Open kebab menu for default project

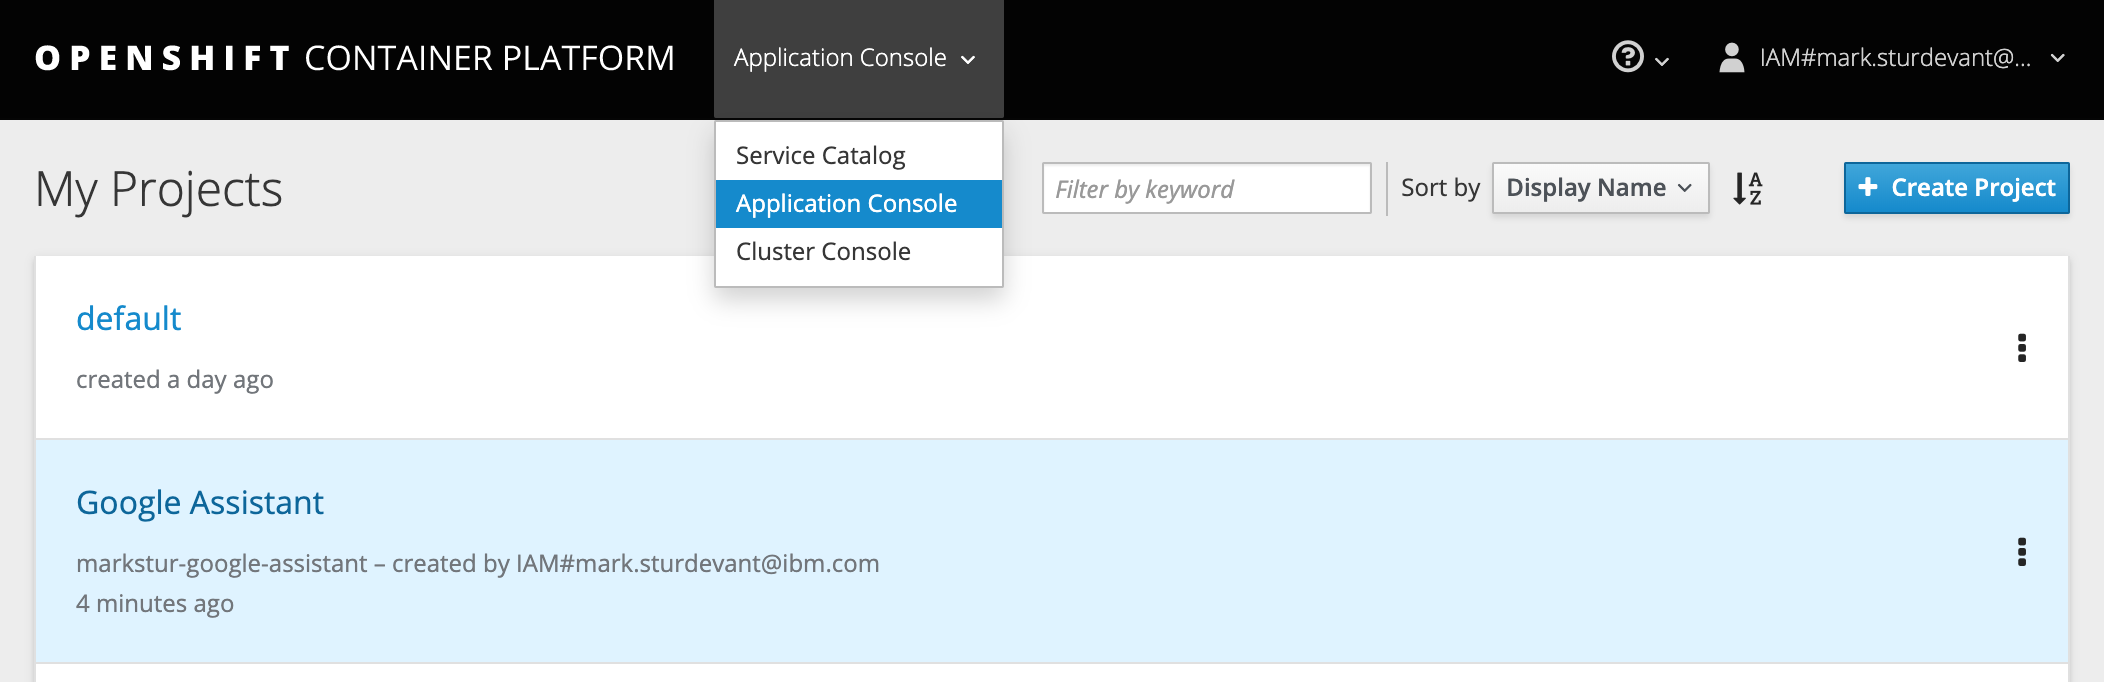pos(2022,348)
